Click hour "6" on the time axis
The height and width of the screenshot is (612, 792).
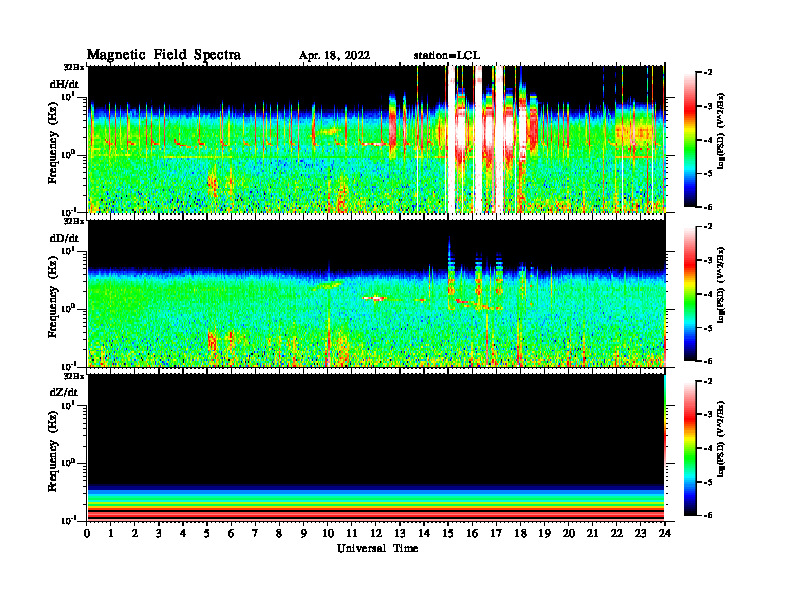click(231, 533)
